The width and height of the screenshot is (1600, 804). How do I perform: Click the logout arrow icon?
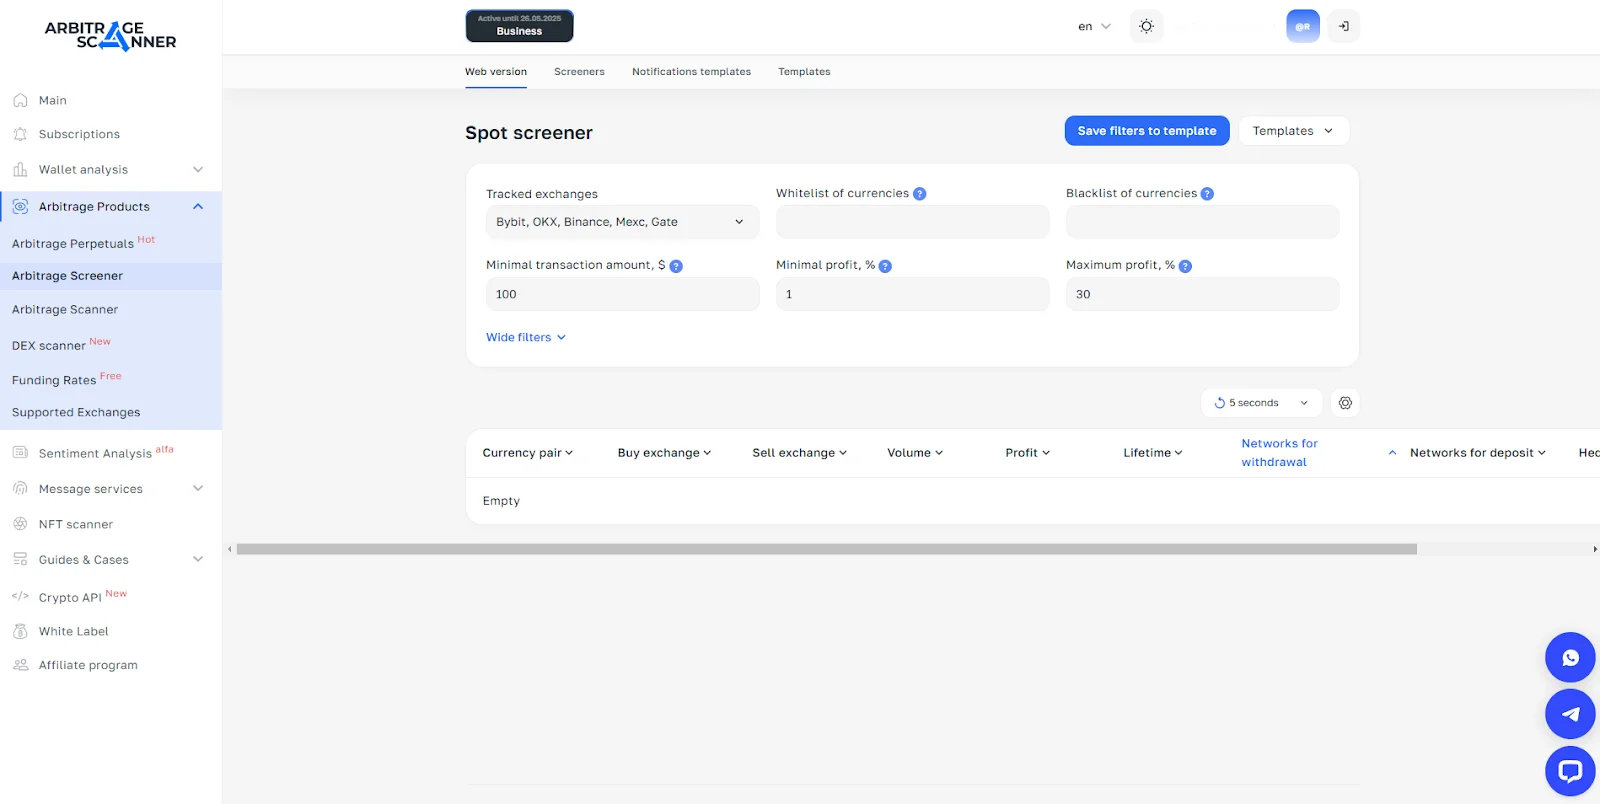click(x=1344, y=26)
